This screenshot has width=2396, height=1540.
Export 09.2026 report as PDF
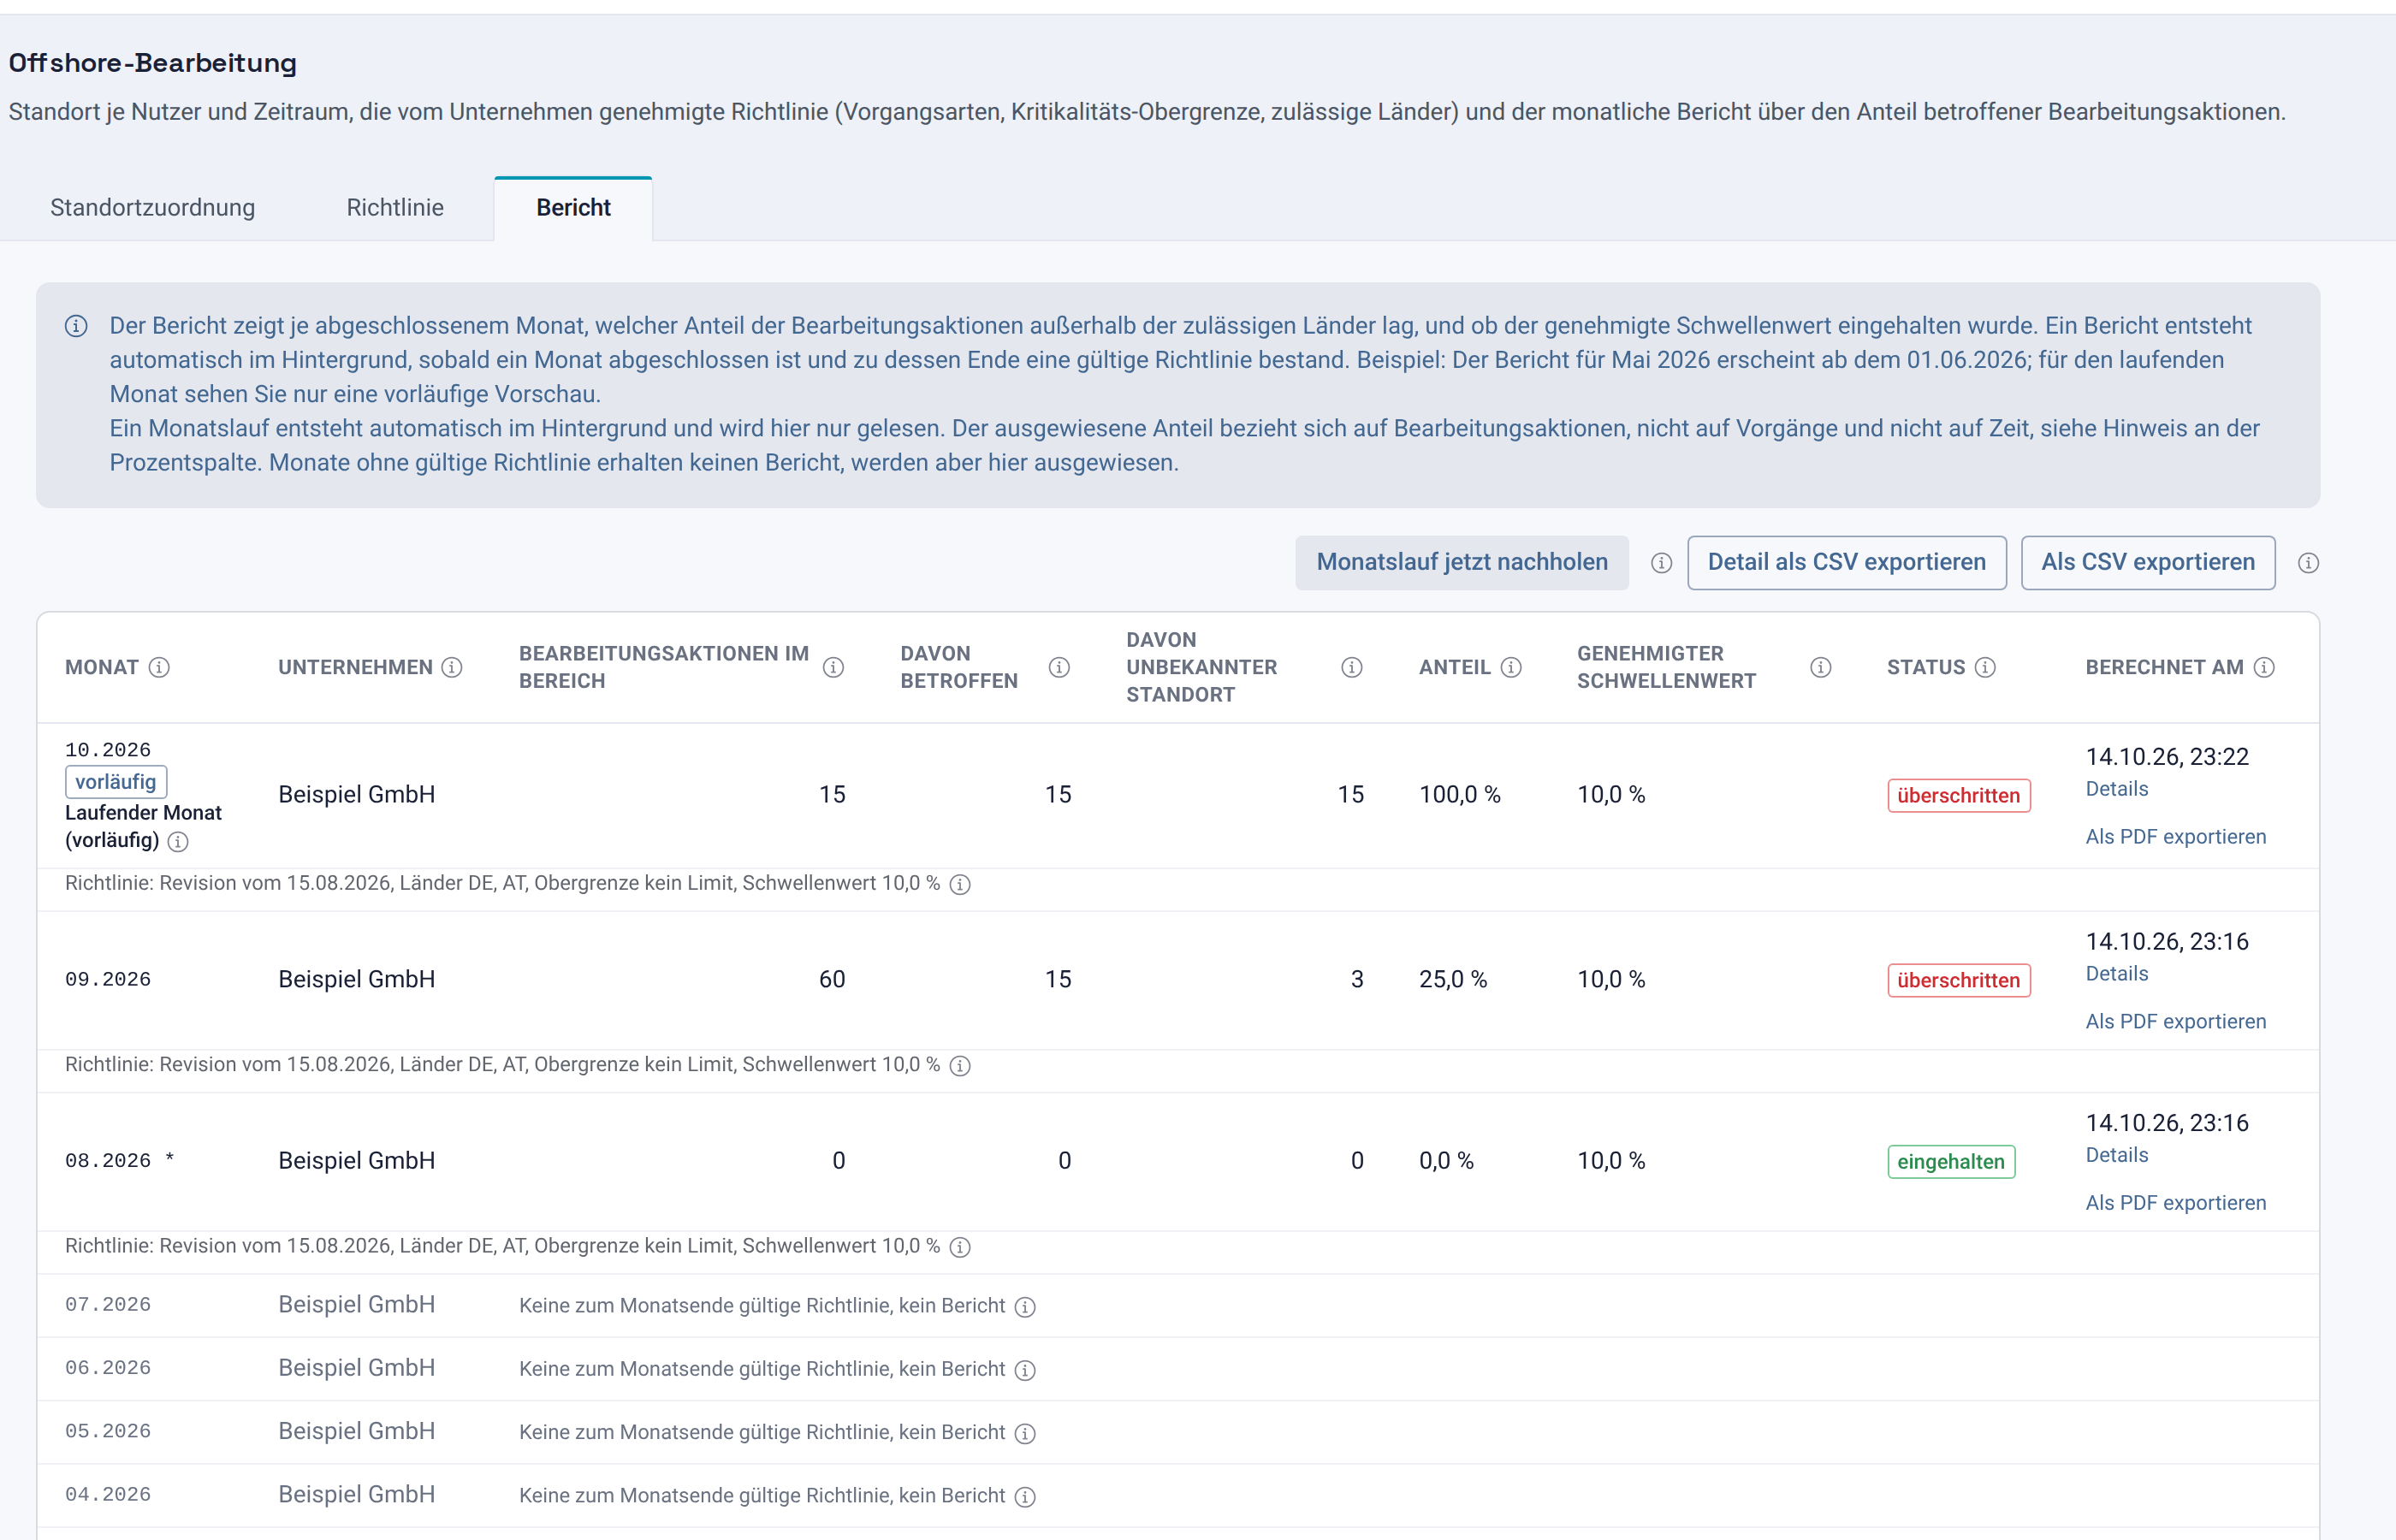click(2175, 1022)
